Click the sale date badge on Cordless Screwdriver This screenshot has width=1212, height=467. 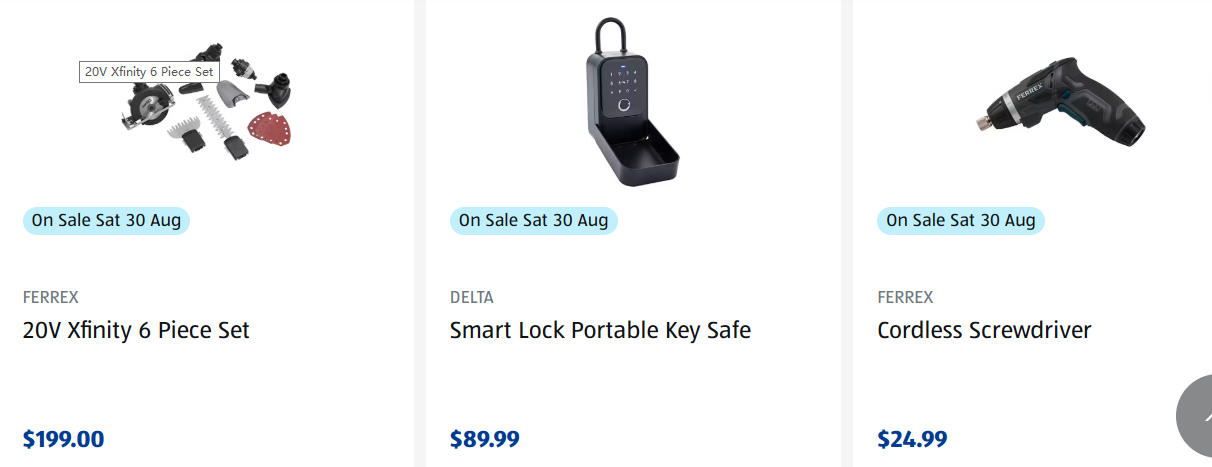click(x=960, y=220)
